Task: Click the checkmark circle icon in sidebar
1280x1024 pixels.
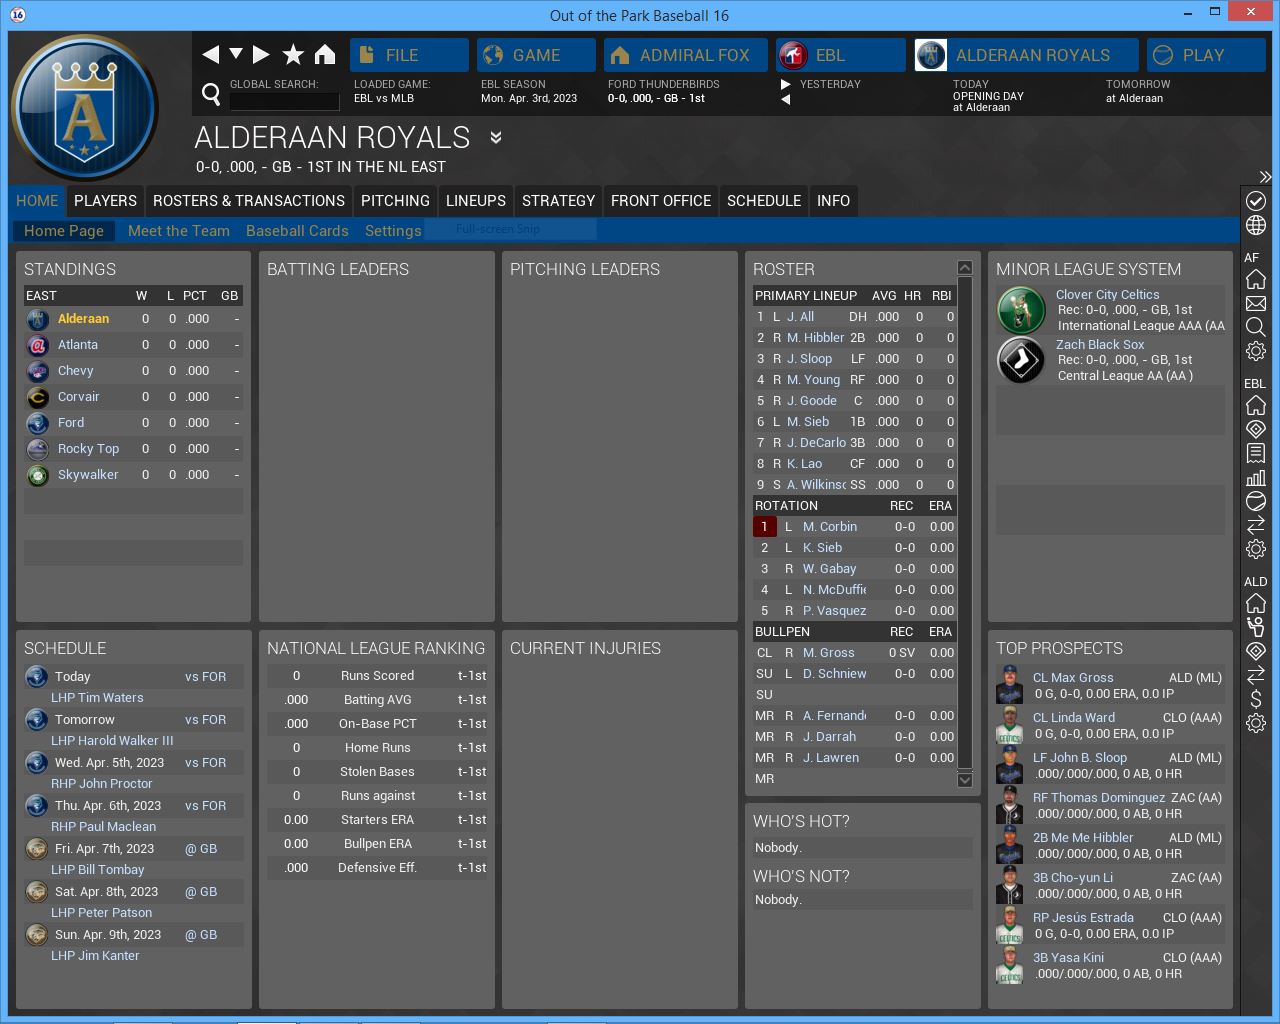Action: (x=1256, y=201)
